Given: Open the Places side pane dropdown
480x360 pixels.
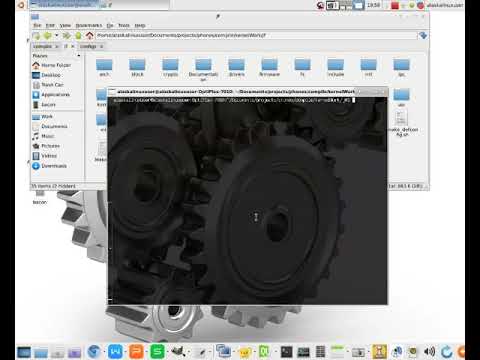Looking at the screenshot, I should coord(79,56).
